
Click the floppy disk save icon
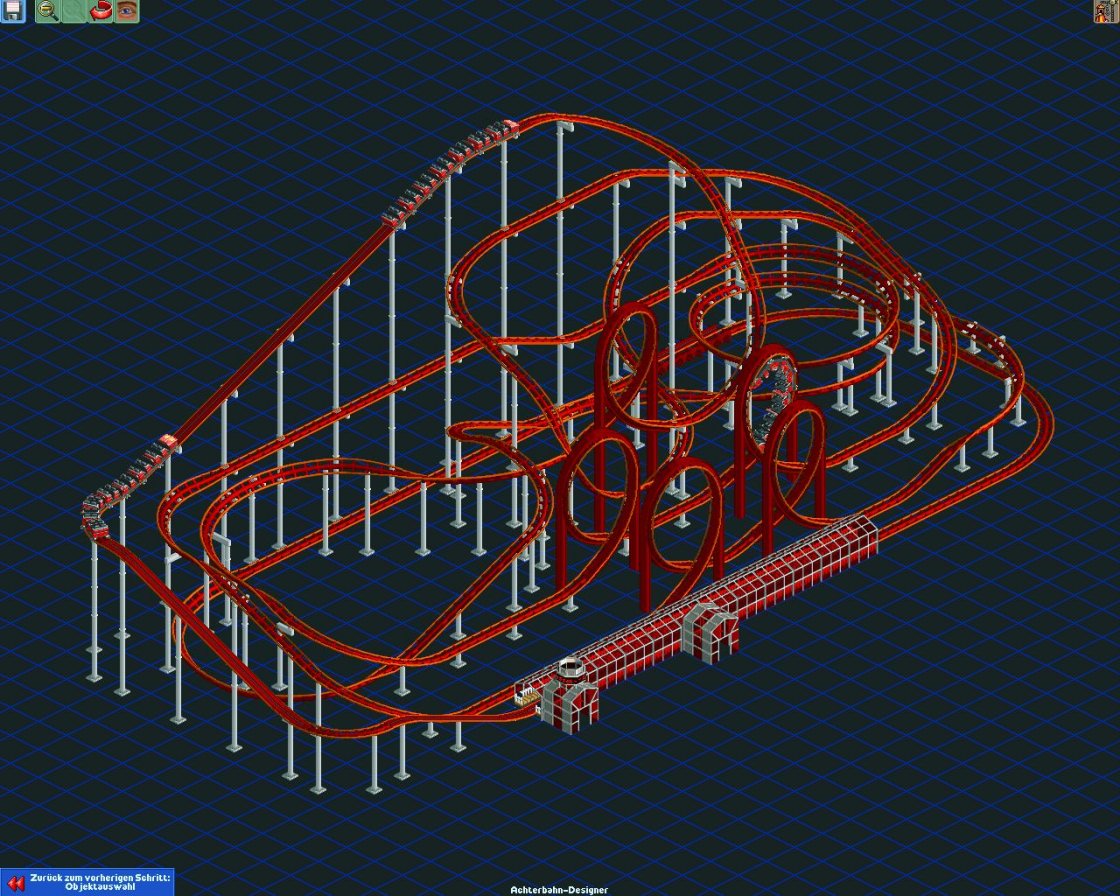(12, 10)
